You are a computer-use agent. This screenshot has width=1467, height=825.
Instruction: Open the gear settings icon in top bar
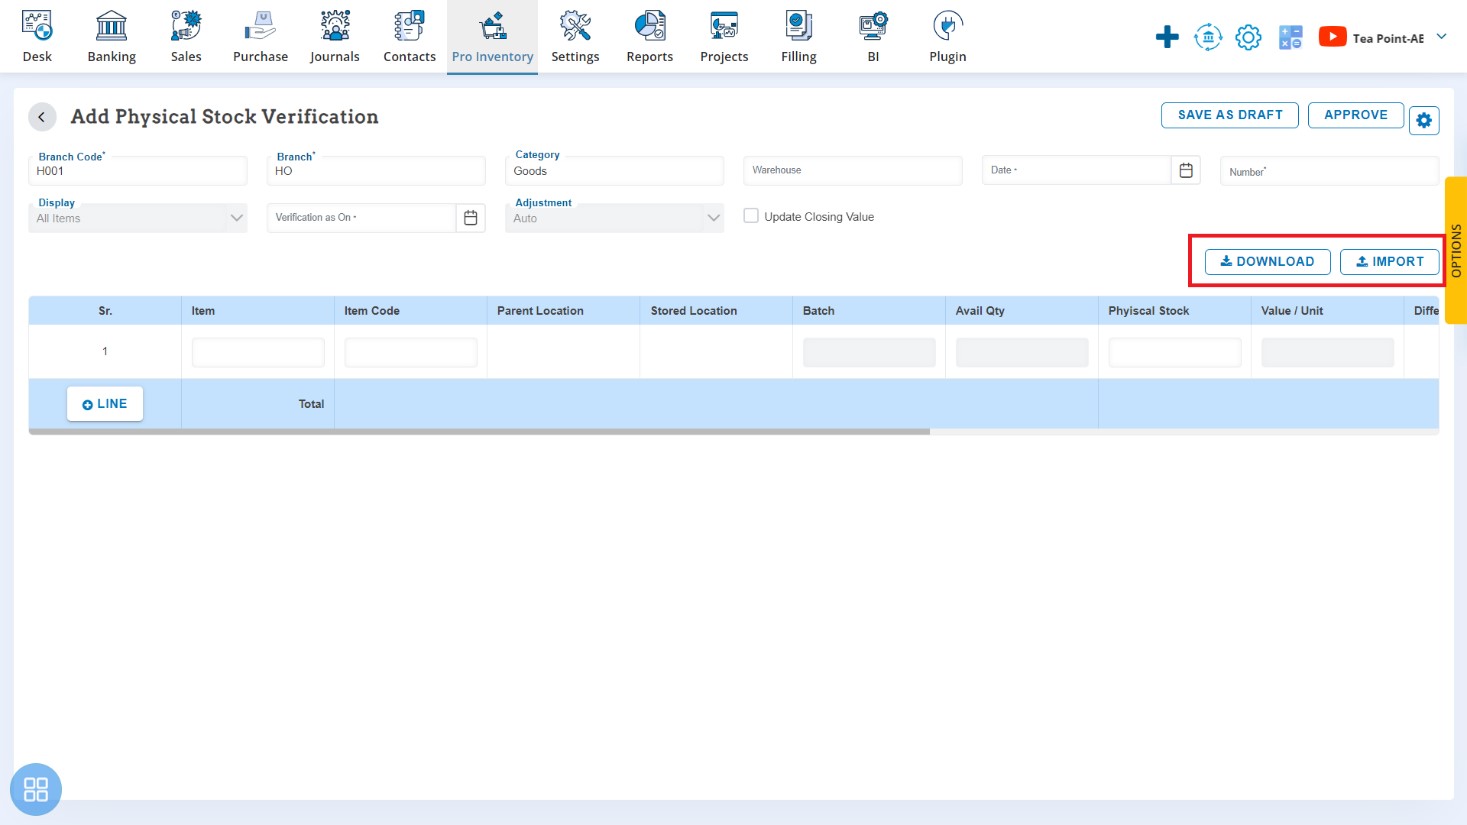pyautogui.click(x=1248, y=38)
